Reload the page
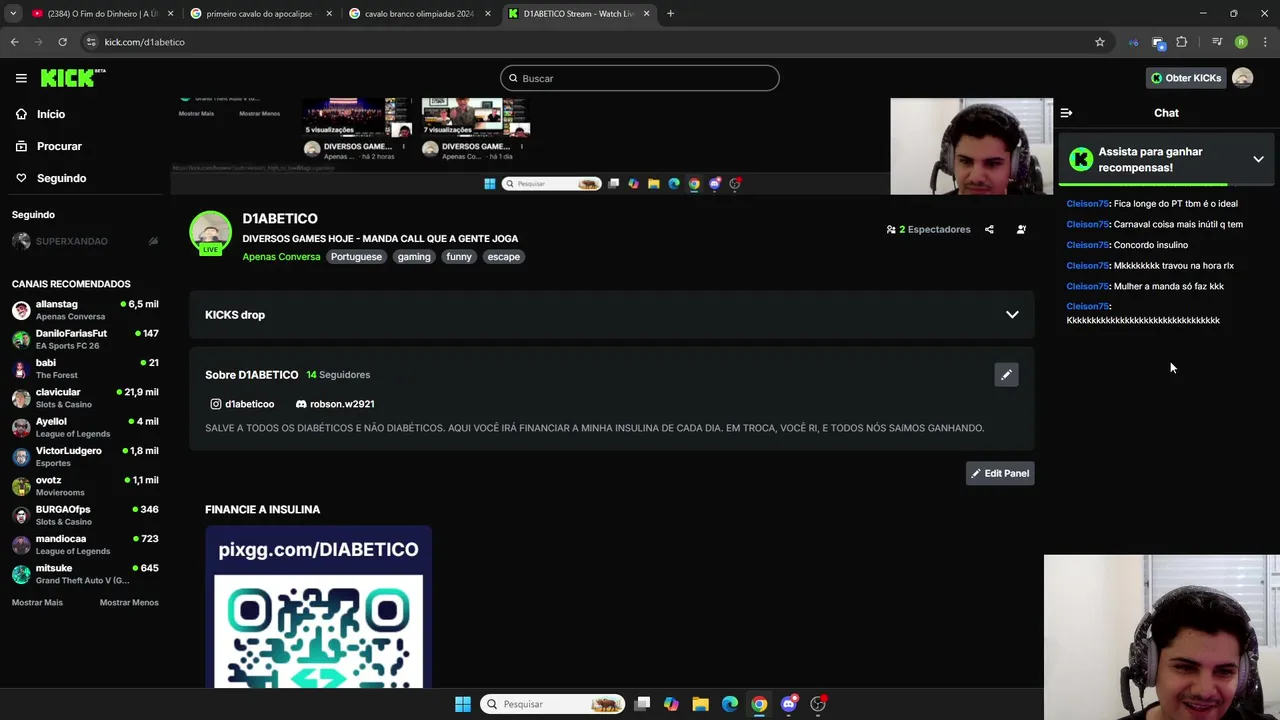The image size is (1280, 720). [x=62, y=42]
